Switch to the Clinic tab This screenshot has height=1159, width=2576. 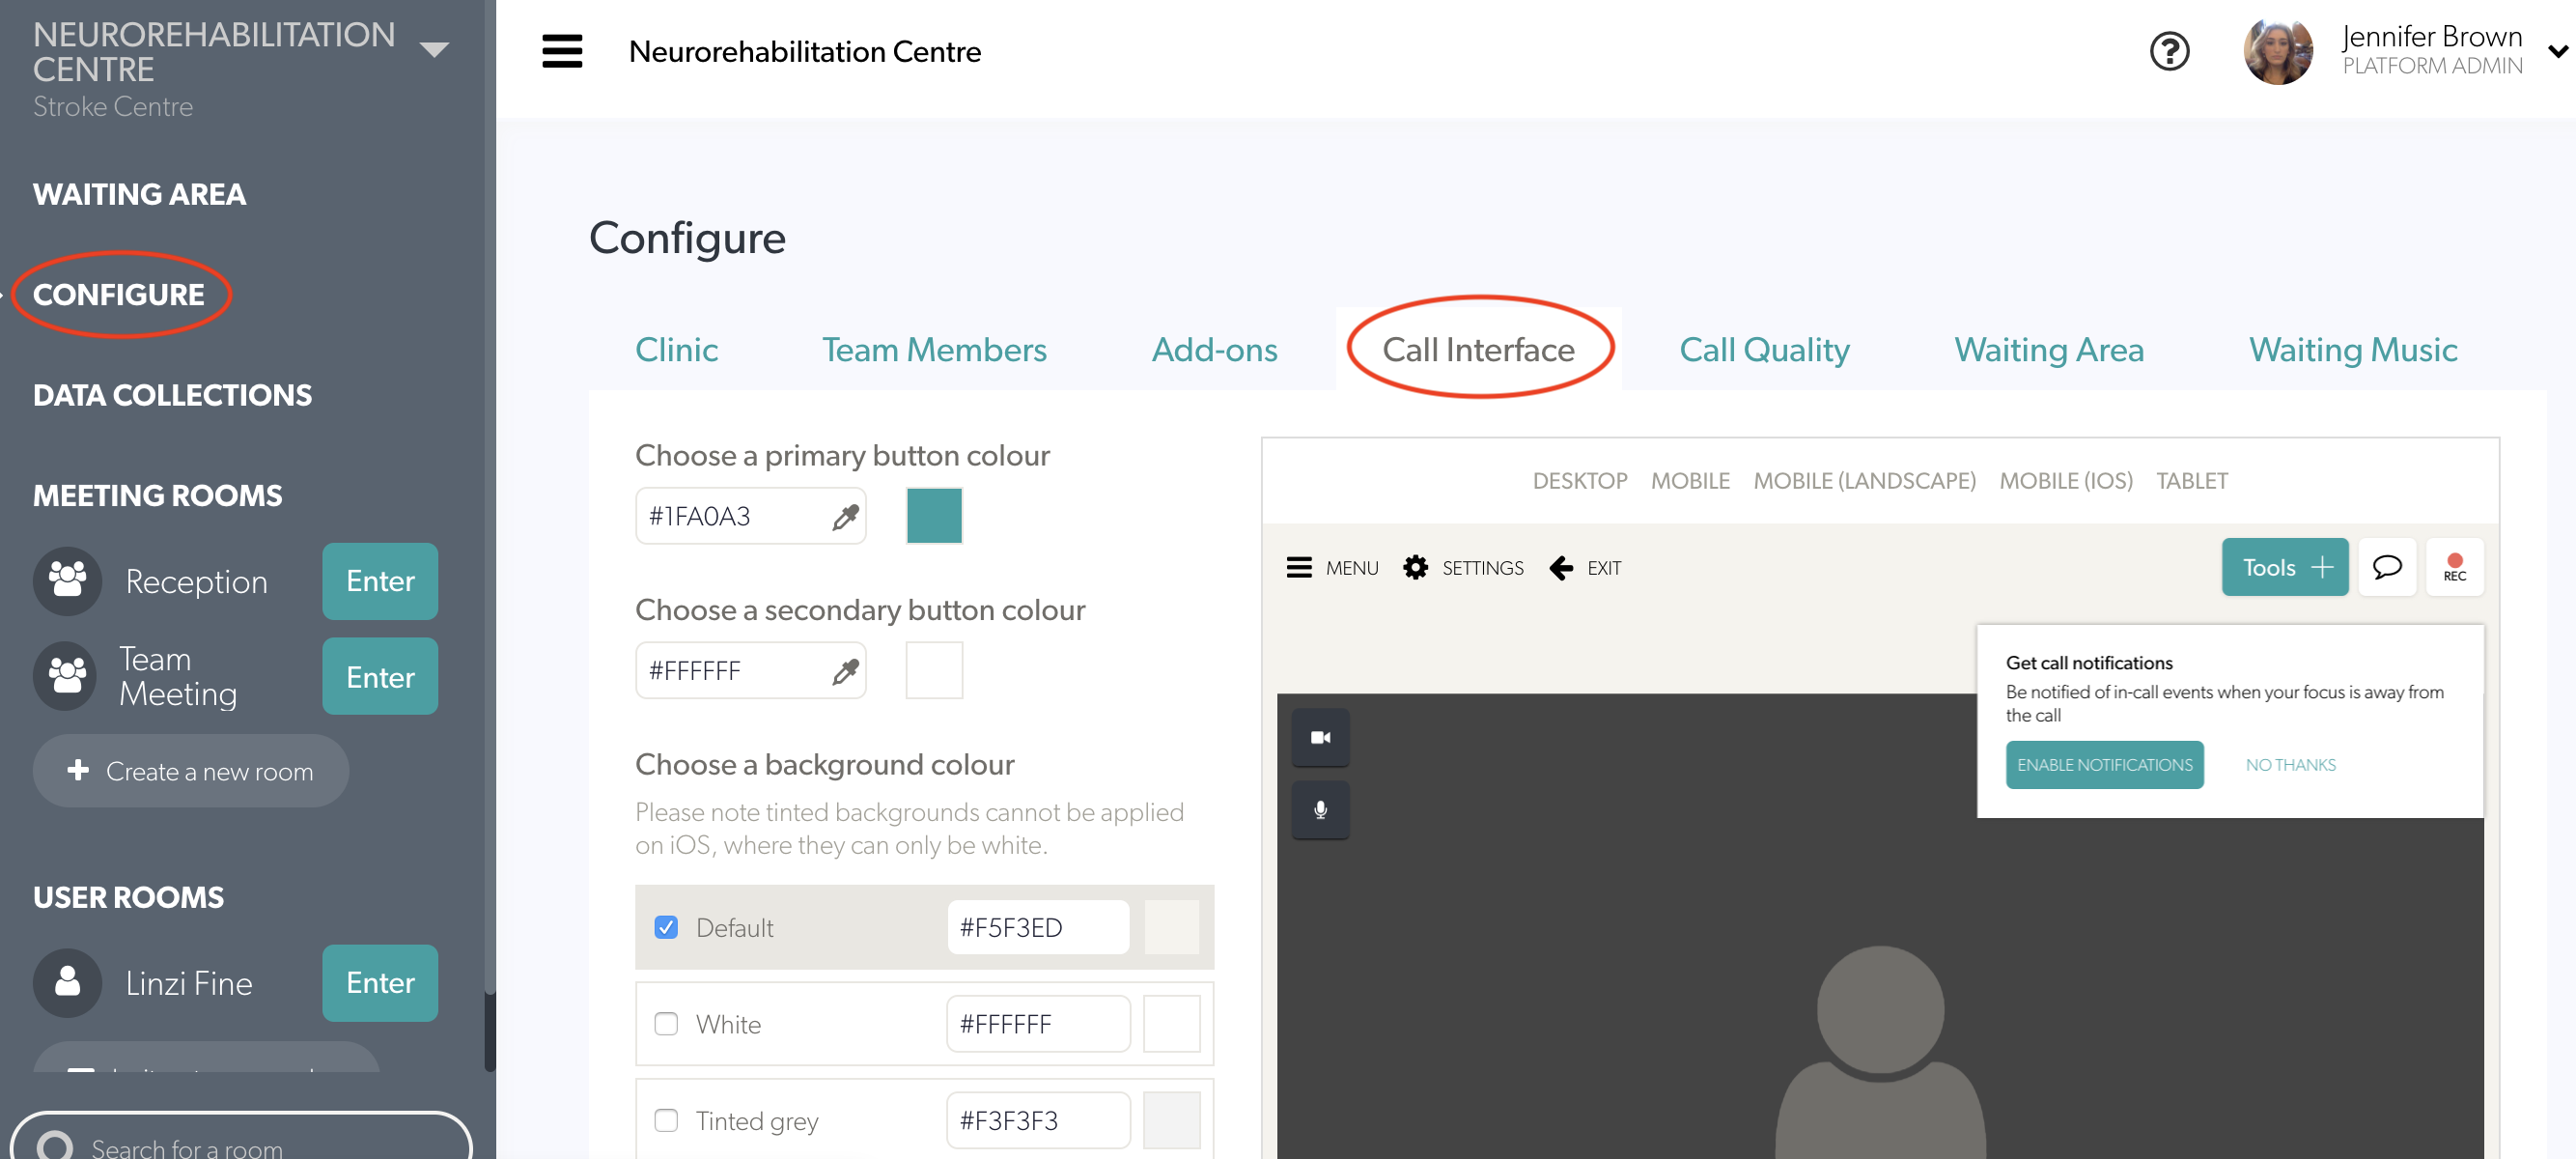(x=676, y=349)
